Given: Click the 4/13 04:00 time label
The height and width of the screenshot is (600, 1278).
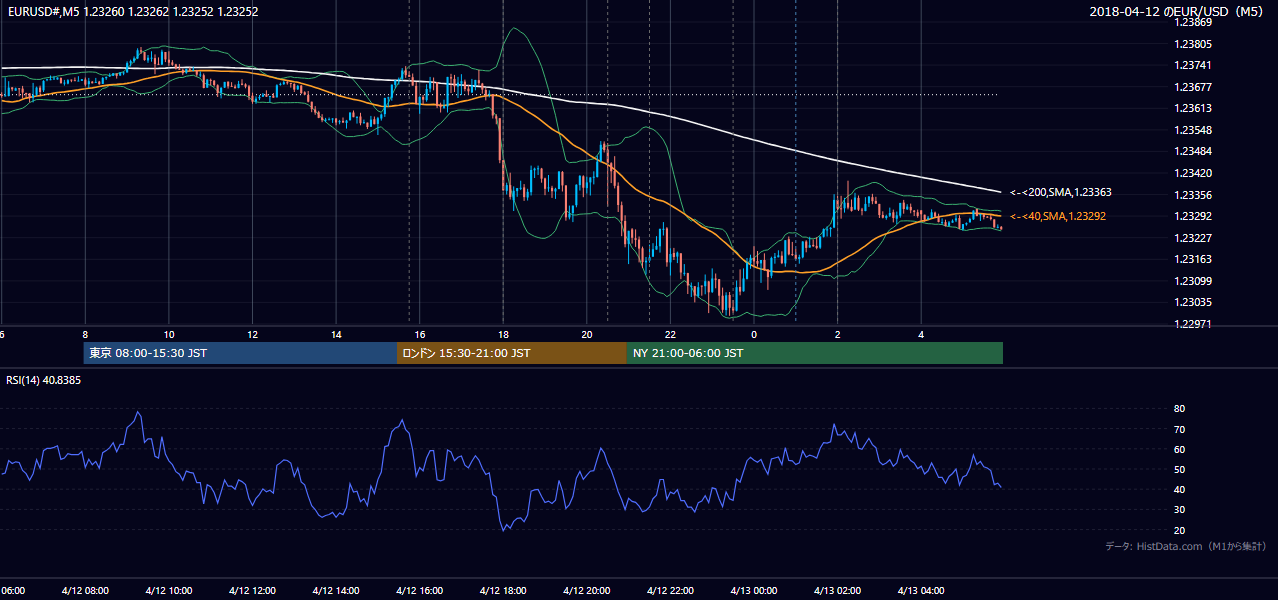Looking at the screenshot, I should (921, 590).
